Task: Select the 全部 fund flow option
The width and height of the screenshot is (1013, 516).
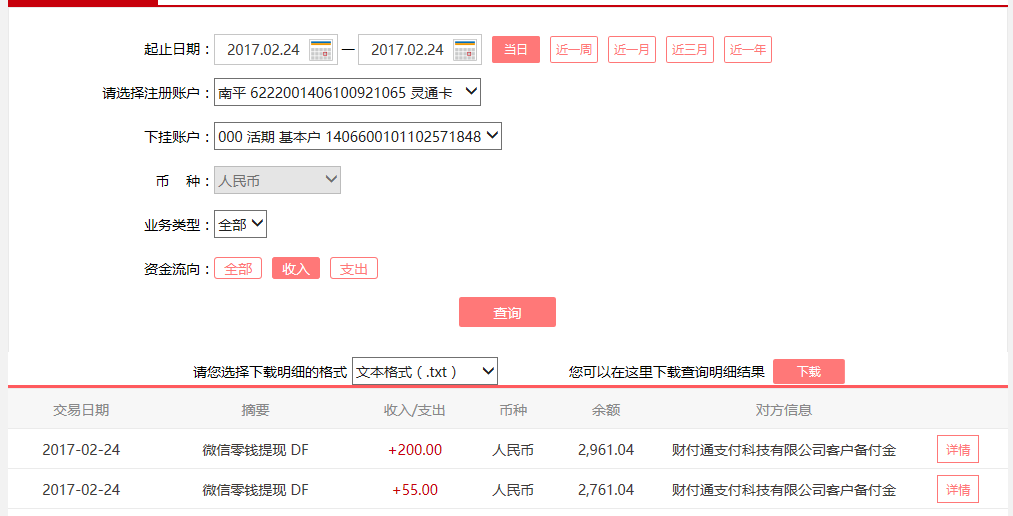Action: click(x=238, y=269)
